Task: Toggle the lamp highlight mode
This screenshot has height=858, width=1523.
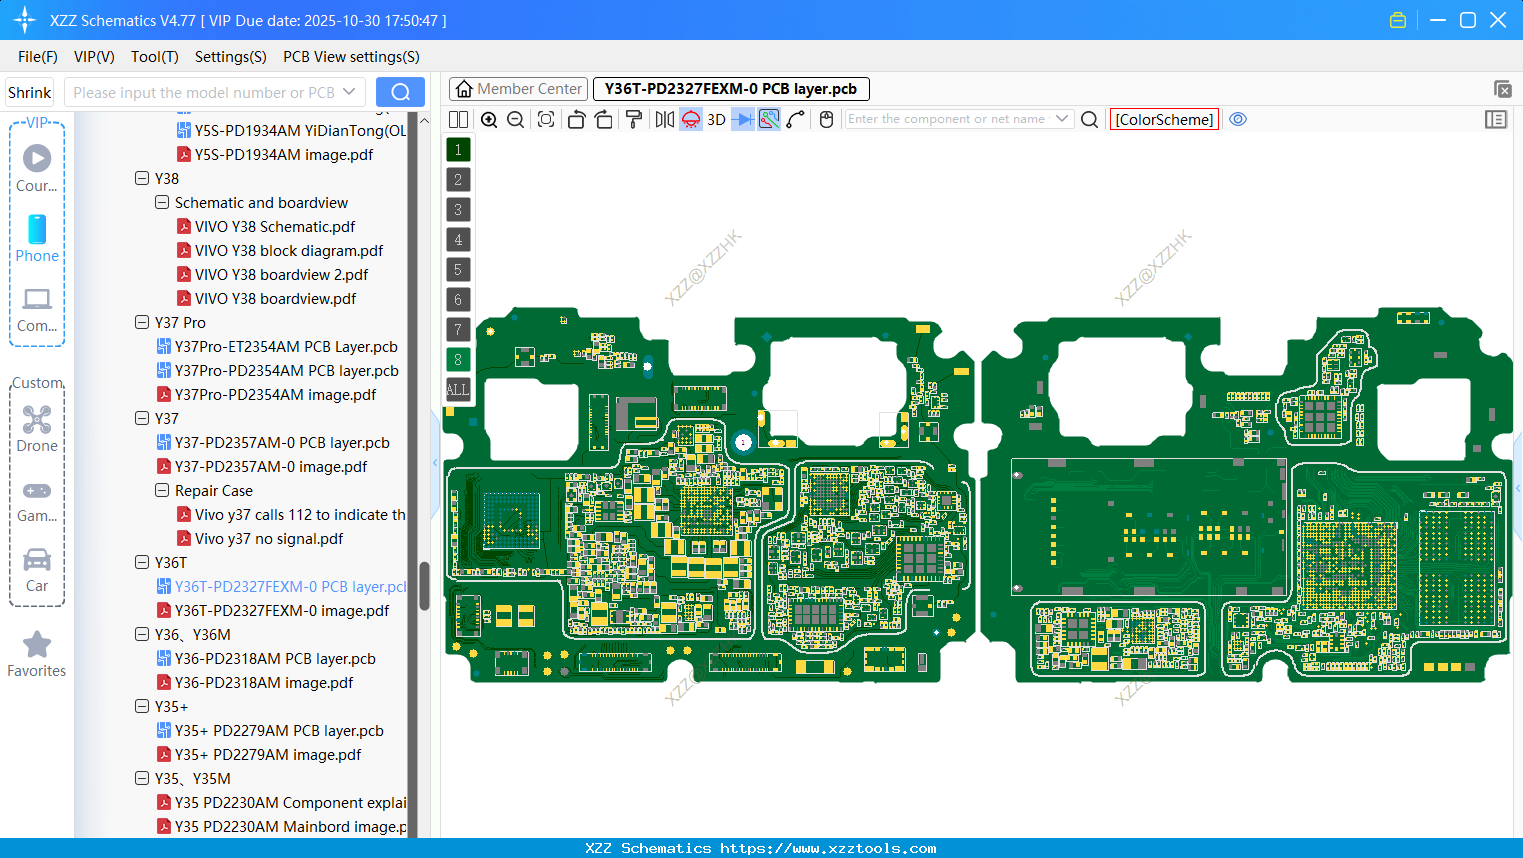Action: (x=690, y=119)
